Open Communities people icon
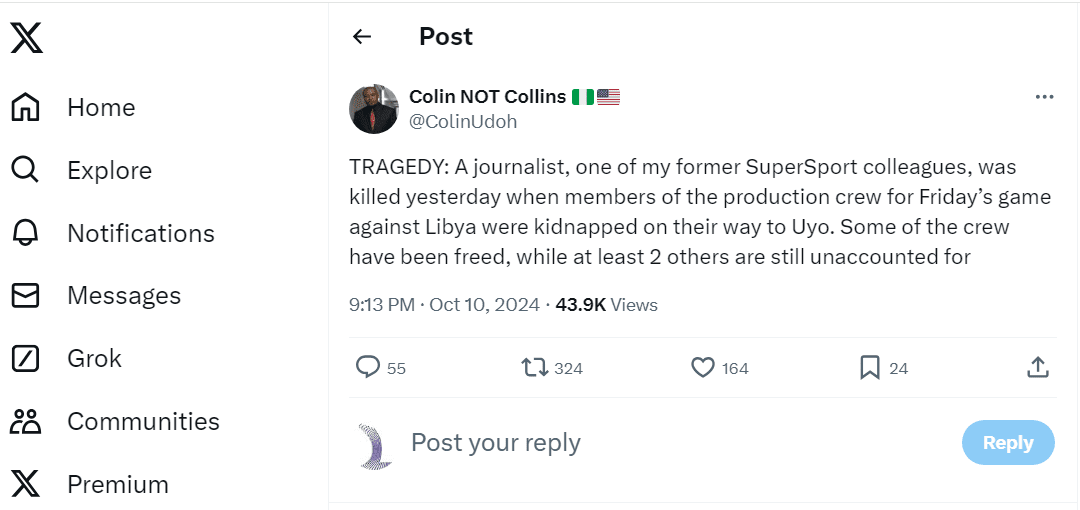Viewport: 1080px width, 510px height. [25, 421]
